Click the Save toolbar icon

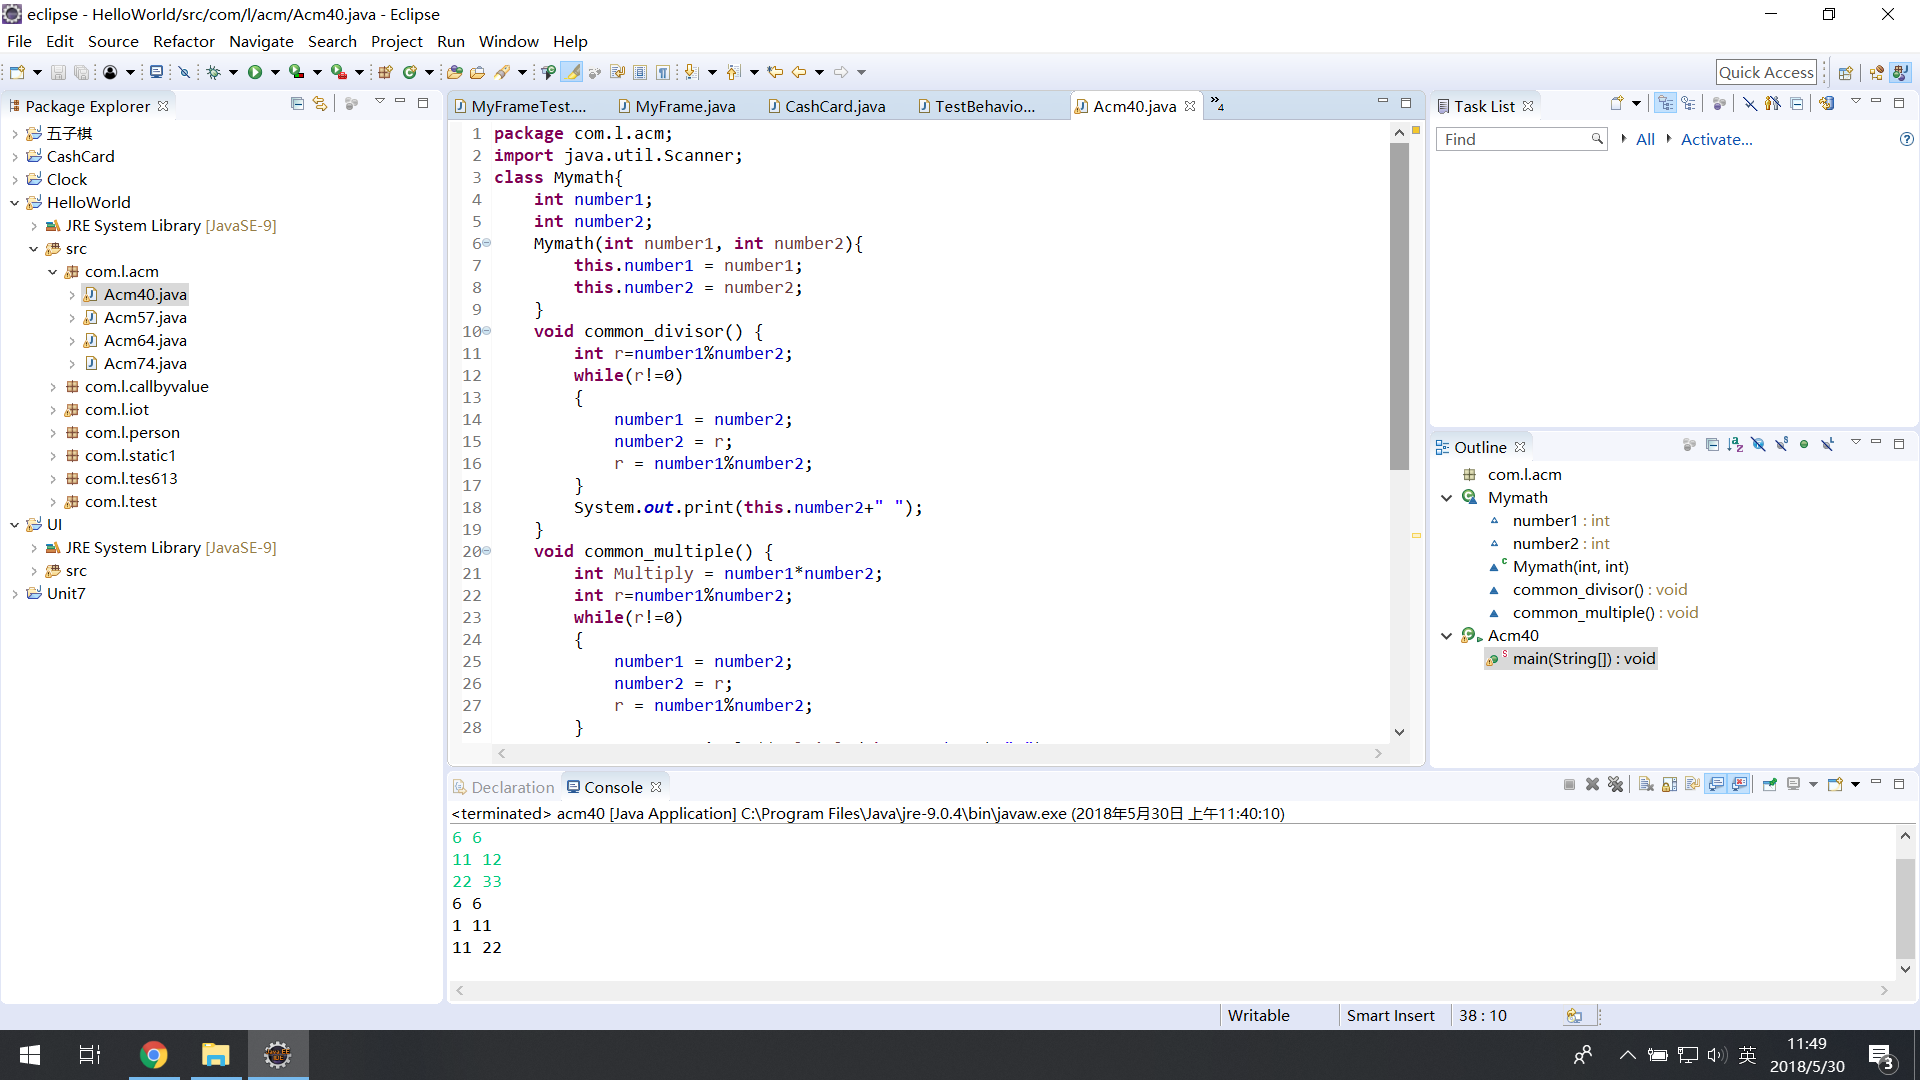[x=58, y=72]
